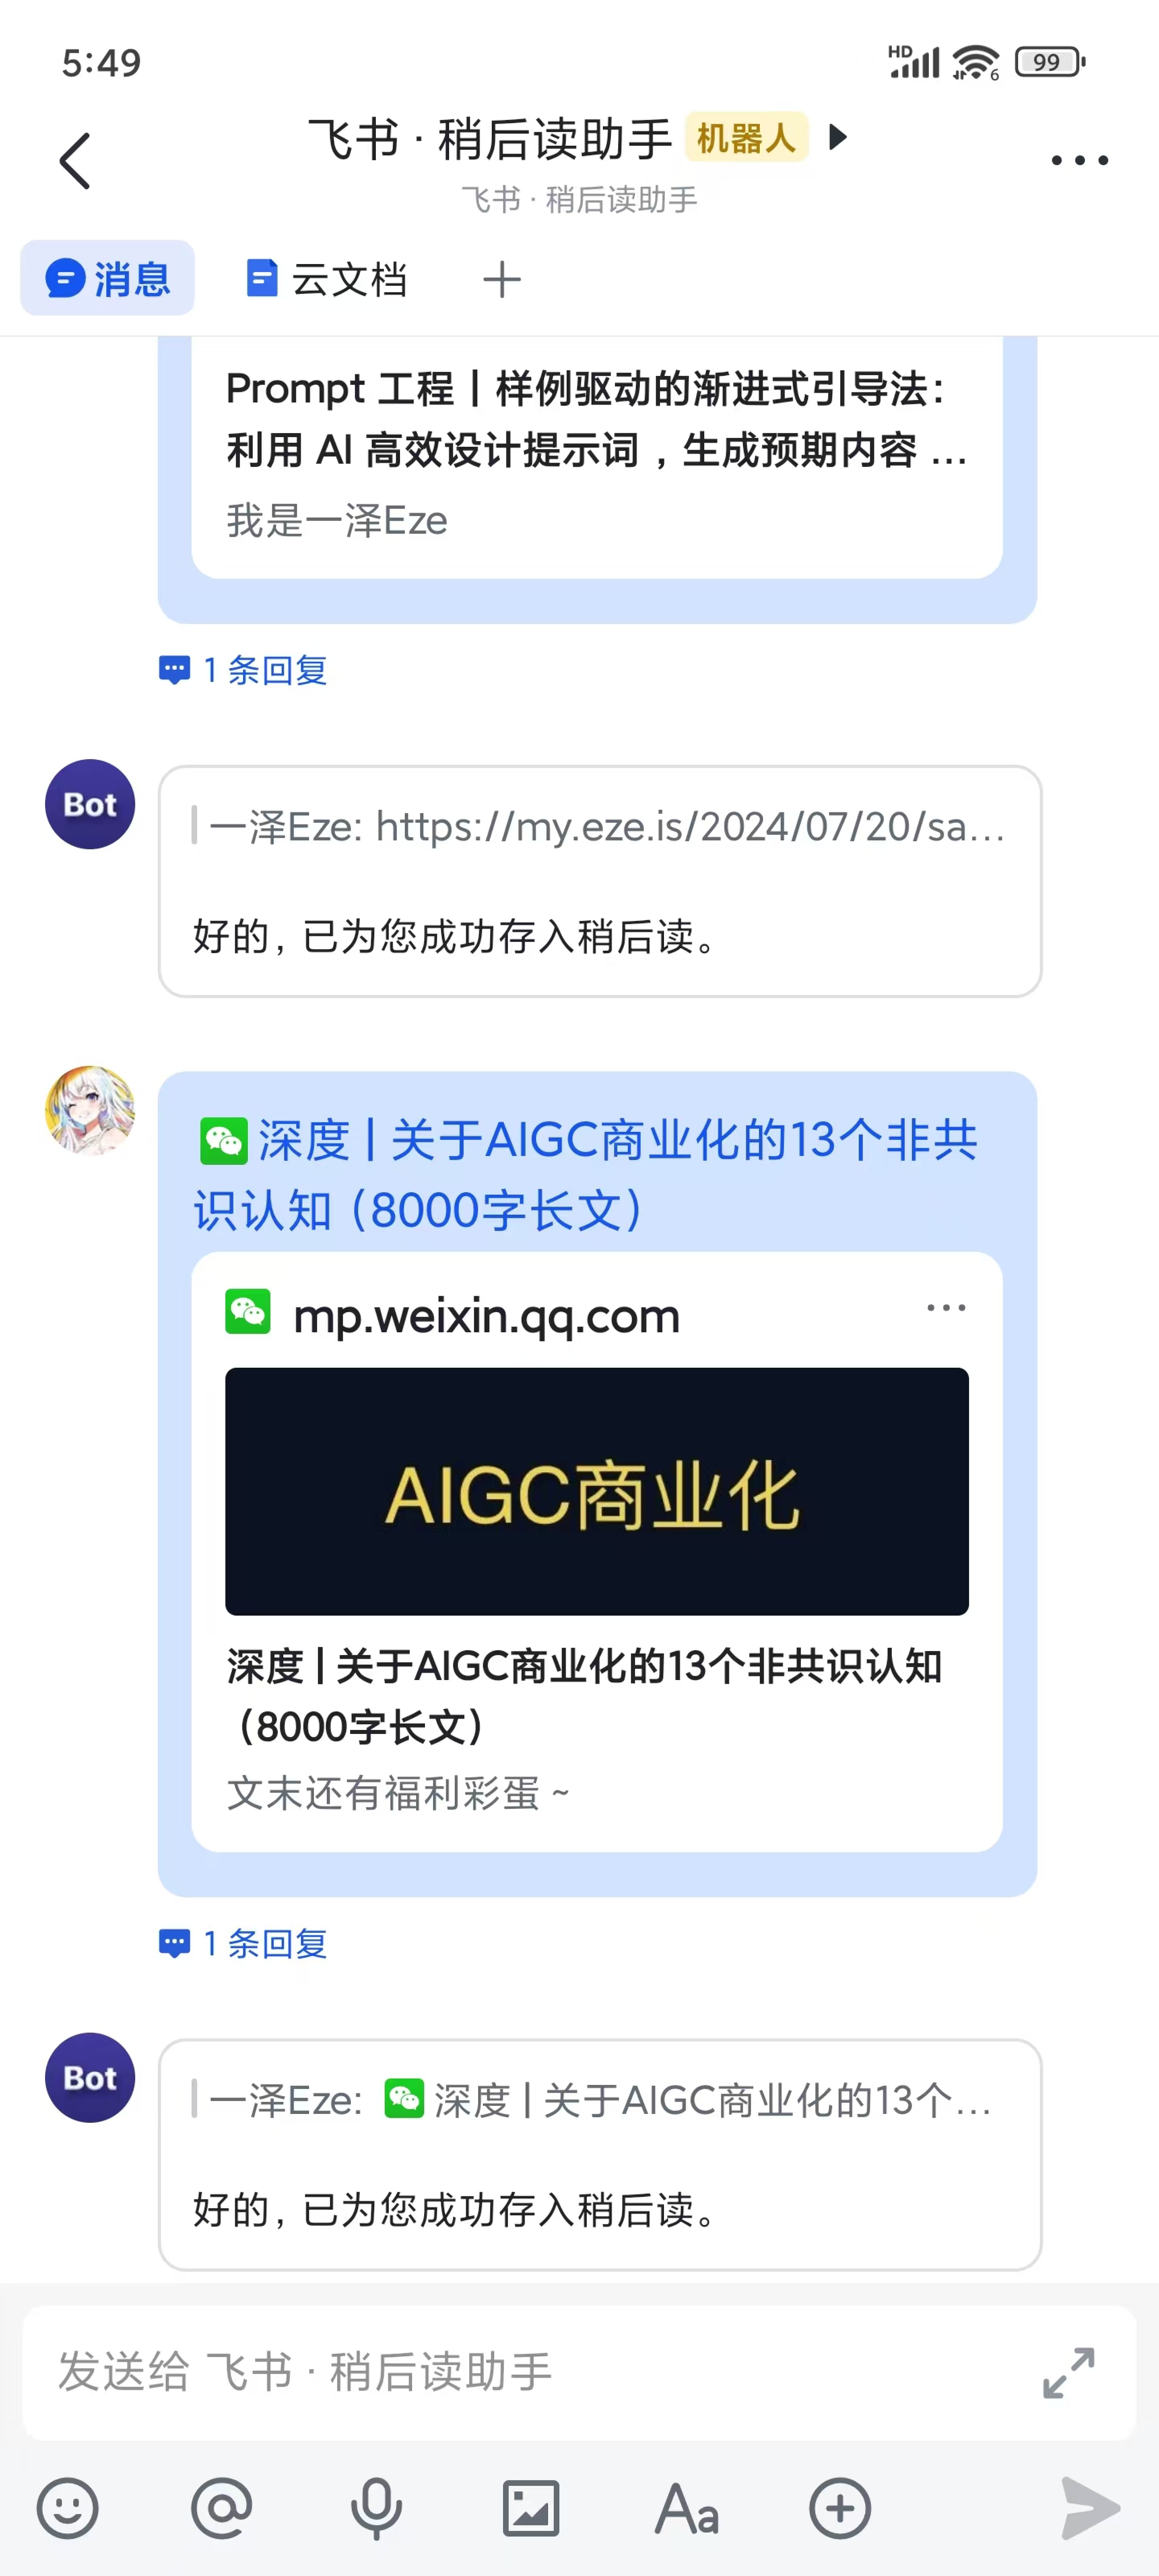The height and width of the screenshot is (2576, 1159).
Task: Tap the @ mention icon
Action: coord(222,2508)
